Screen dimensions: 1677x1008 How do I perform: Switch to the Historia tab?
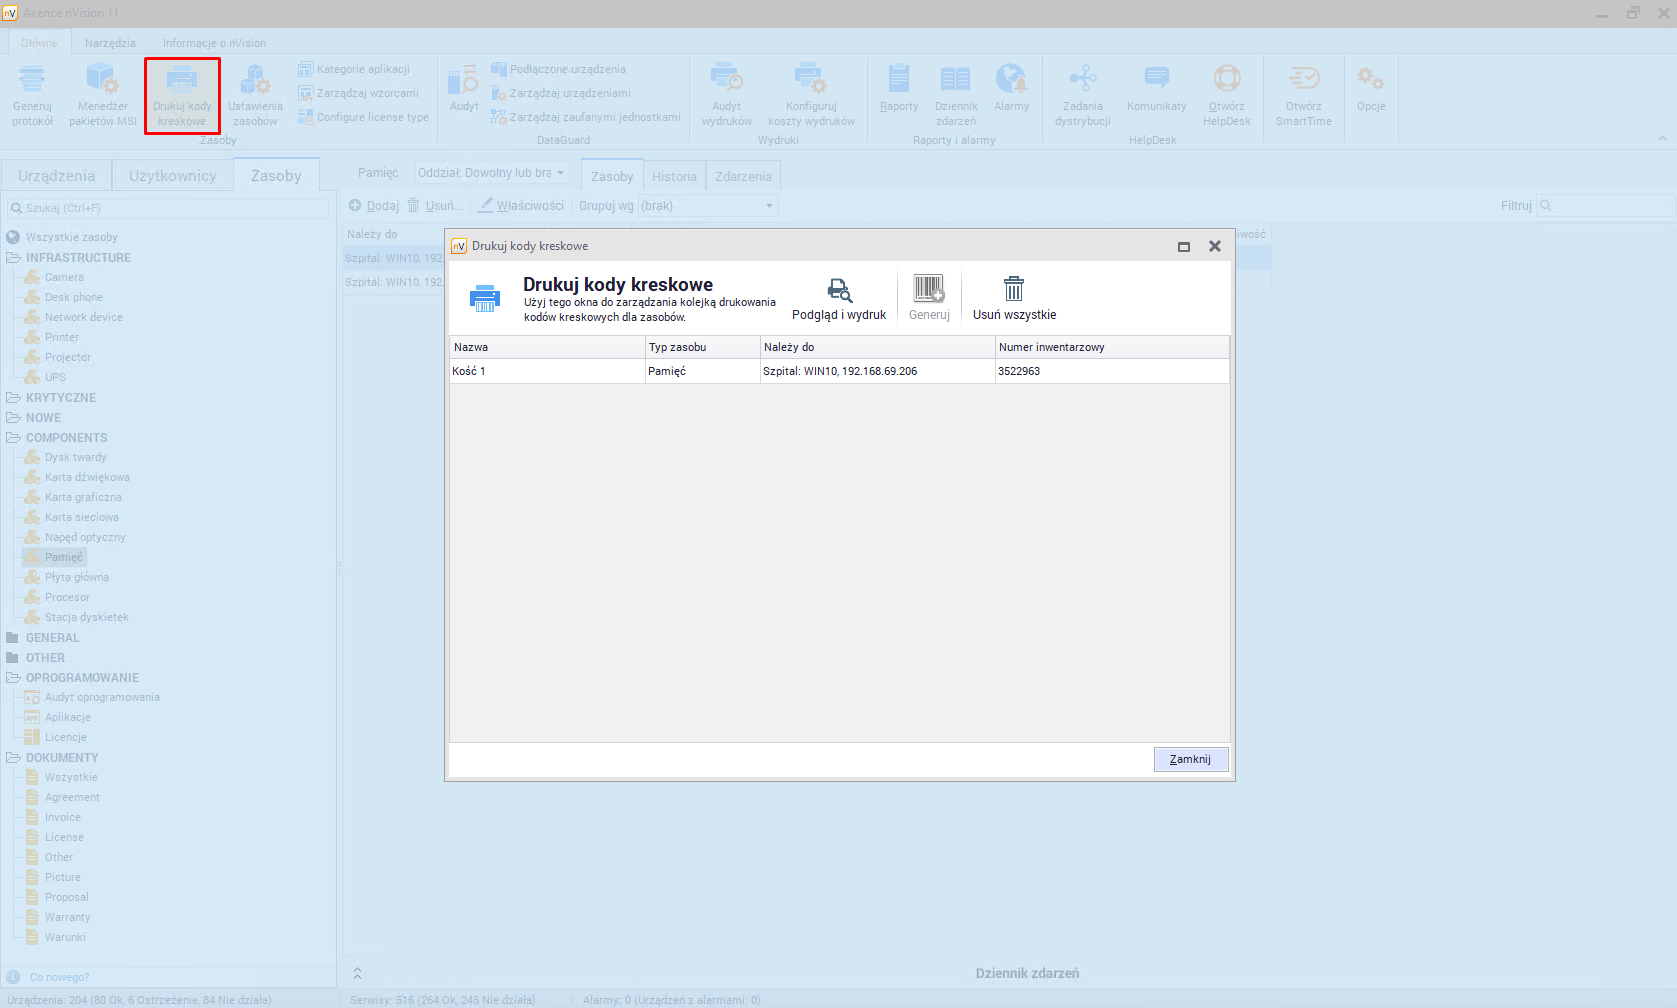point(674,177)
